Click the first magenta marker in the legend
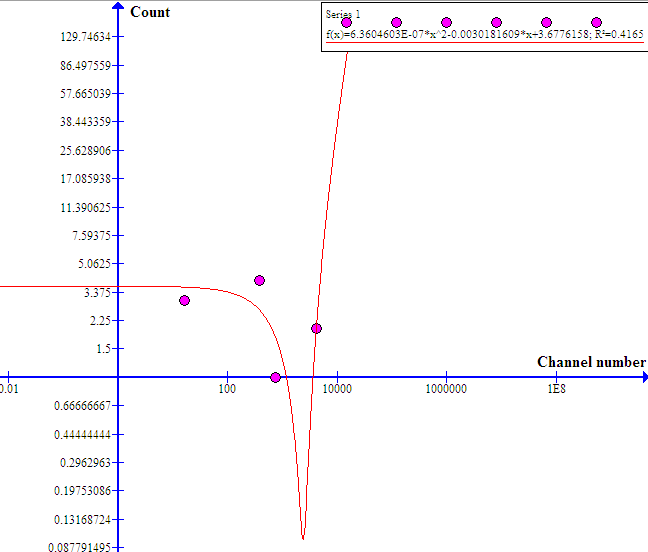648x552 pixels. (346, 22)
